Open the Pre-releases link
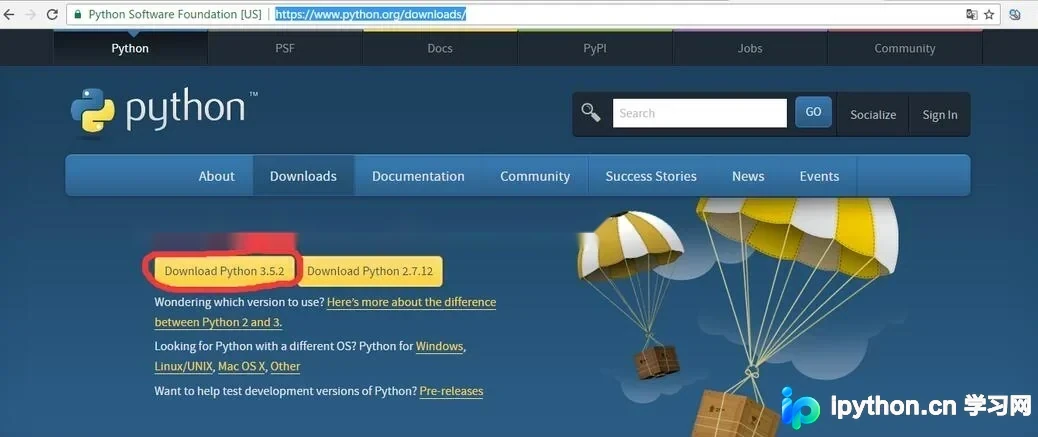This screenshot has width=1038, height=437. [x=451, y=391]
